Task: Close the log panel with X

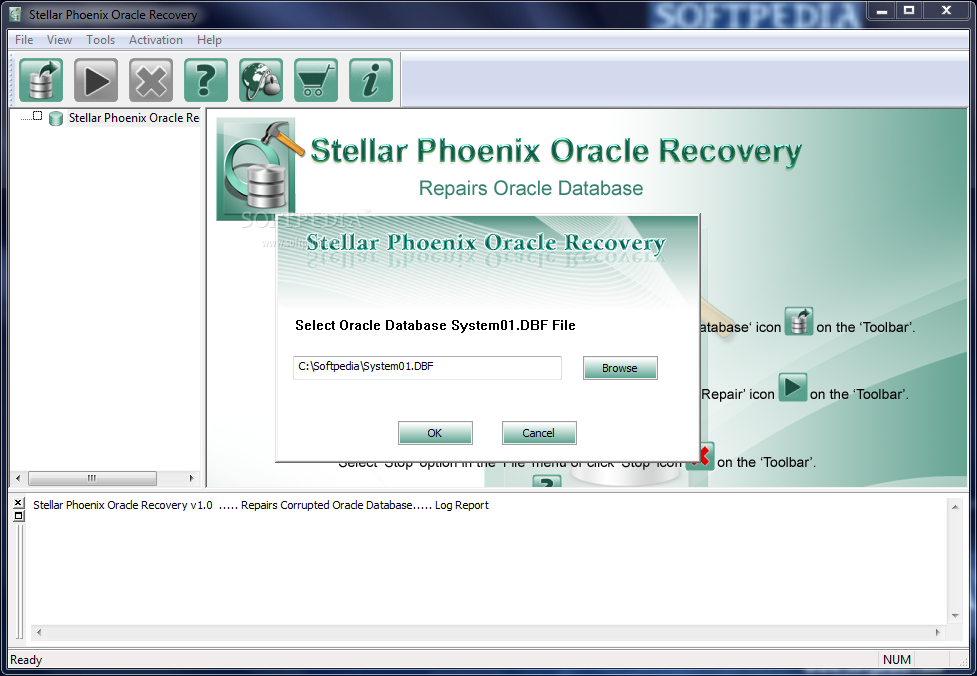Action: coord(18,503)
